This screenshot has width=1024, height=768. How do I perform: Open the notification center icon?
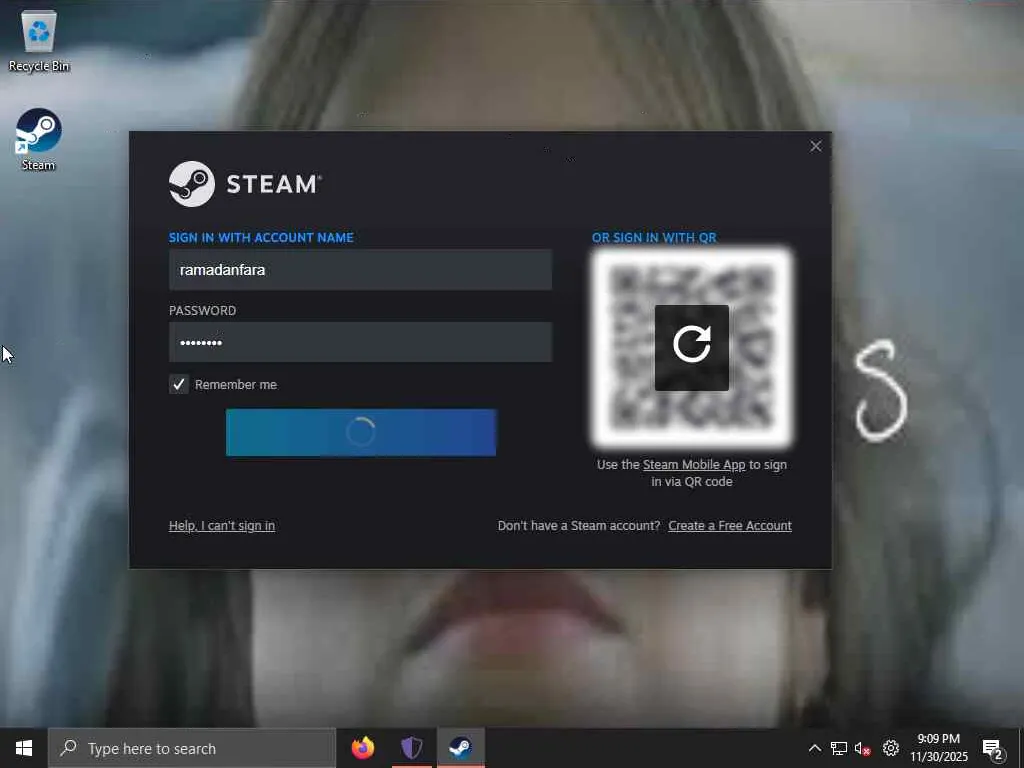click(x=993, y=749)
